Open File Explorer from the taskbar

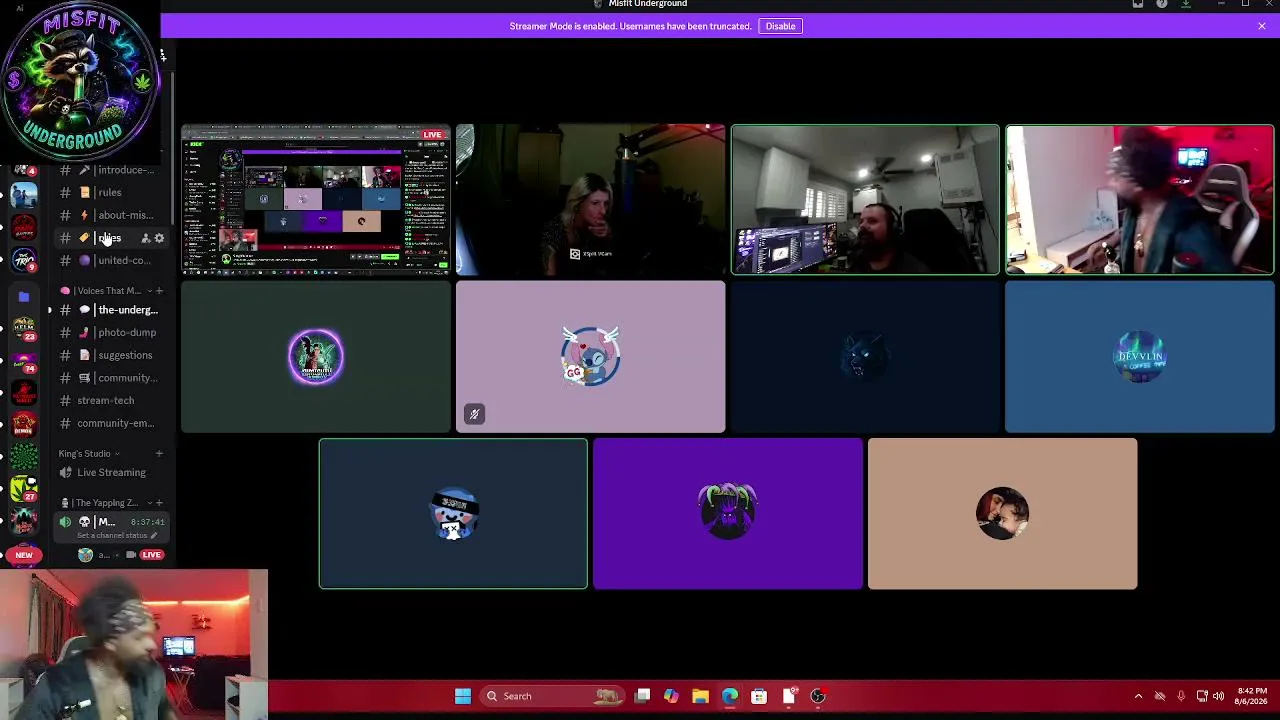[x=700, y=696]
